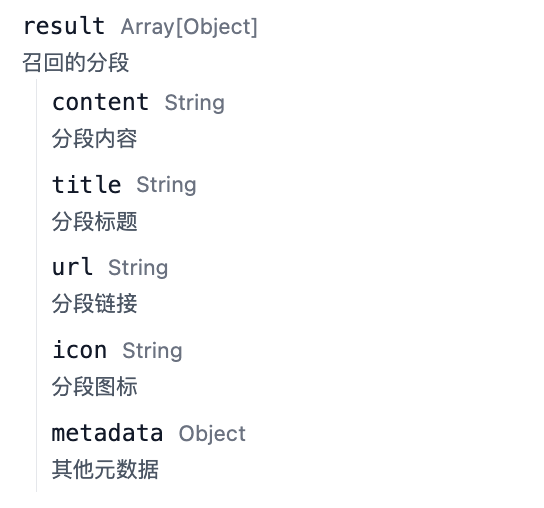Select the String type next to url
This screenshot has width=544, height=508.
pos(138,268)
